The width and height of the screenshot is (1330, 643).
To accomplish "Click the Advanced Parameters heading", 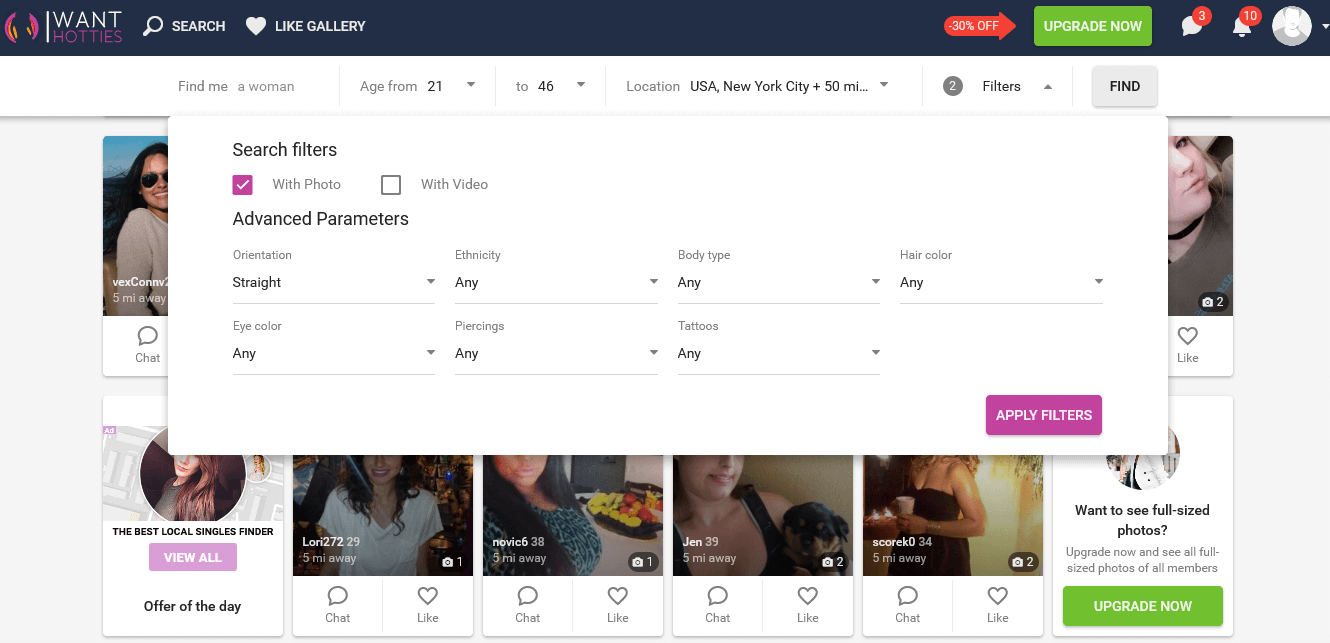I will tap(321, 219).
